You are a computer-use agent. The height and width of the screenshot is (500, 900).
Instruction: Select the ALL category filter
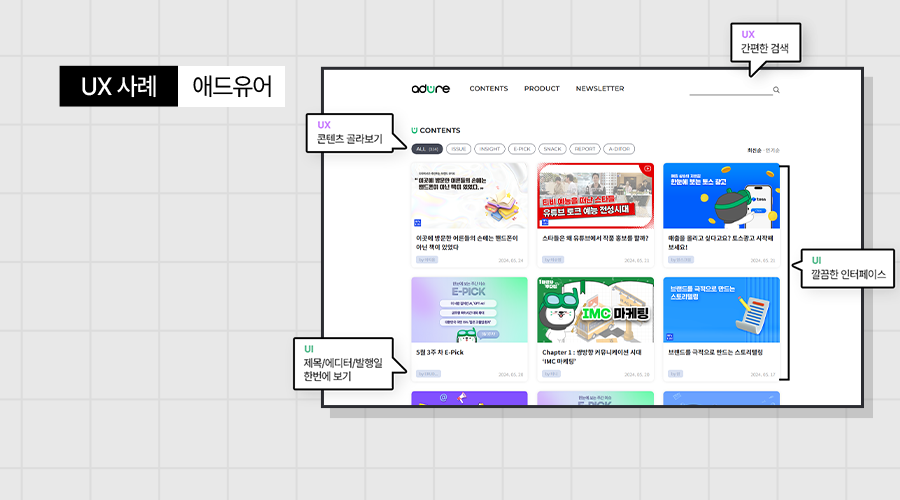click(x=427, y=149)
